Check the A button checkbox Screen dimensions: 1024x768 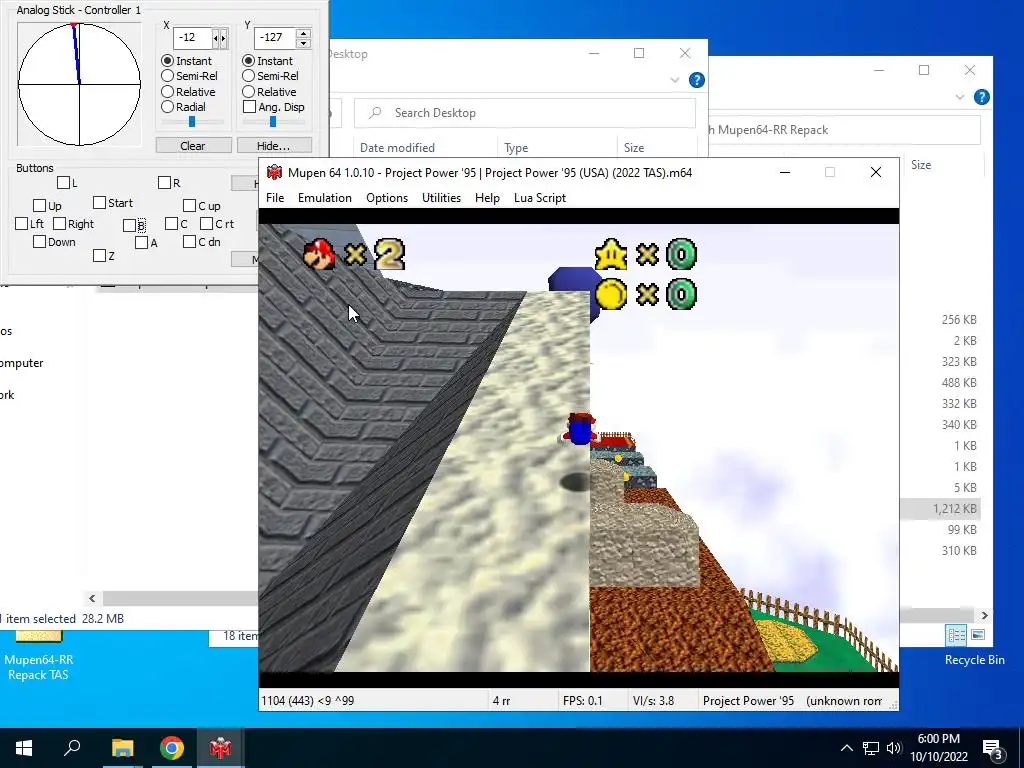point(142,243)
